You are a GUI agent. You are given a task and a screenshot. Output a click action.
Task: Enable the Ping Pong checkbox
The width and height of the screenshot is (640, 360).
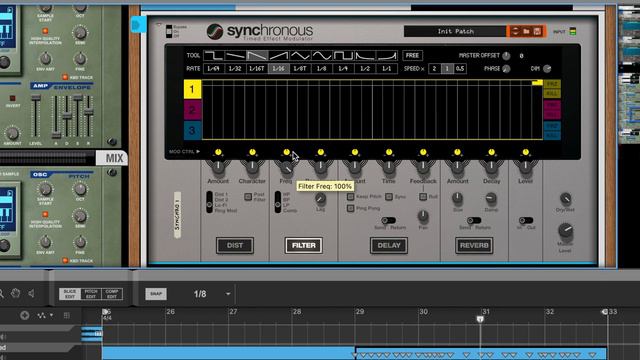(x=350, y=208)
